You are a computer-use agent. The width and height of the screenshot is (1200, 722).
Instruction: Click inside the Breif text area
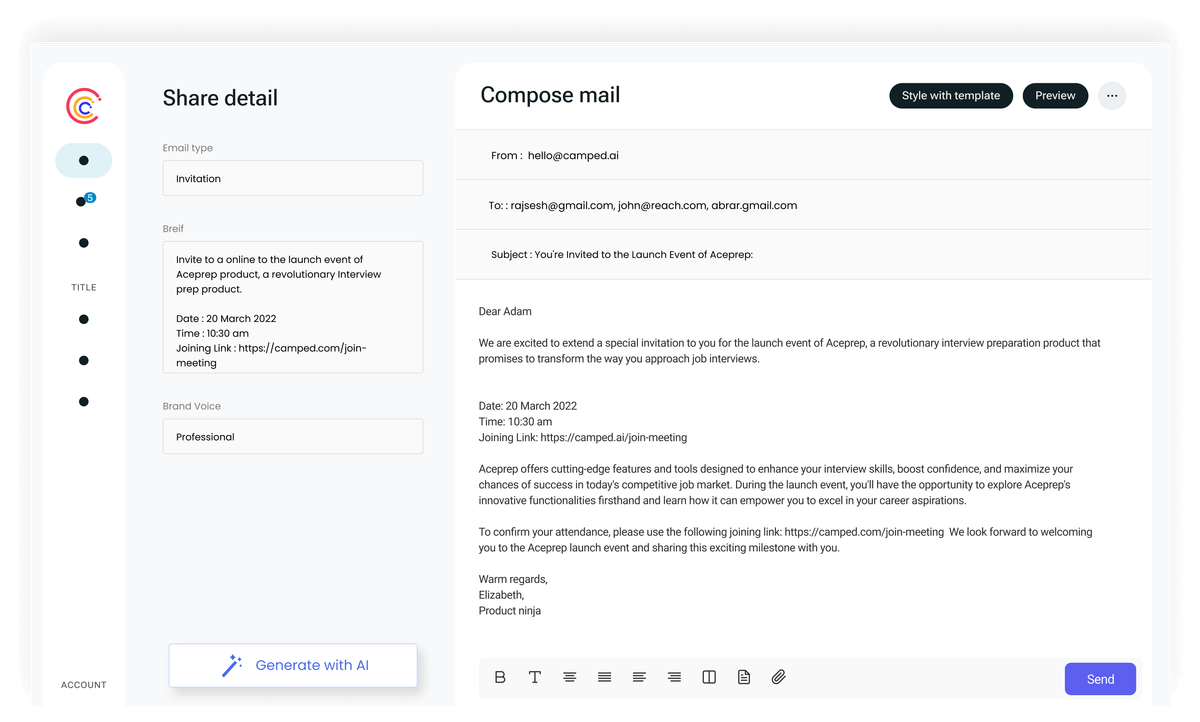(x=293, y=307)
